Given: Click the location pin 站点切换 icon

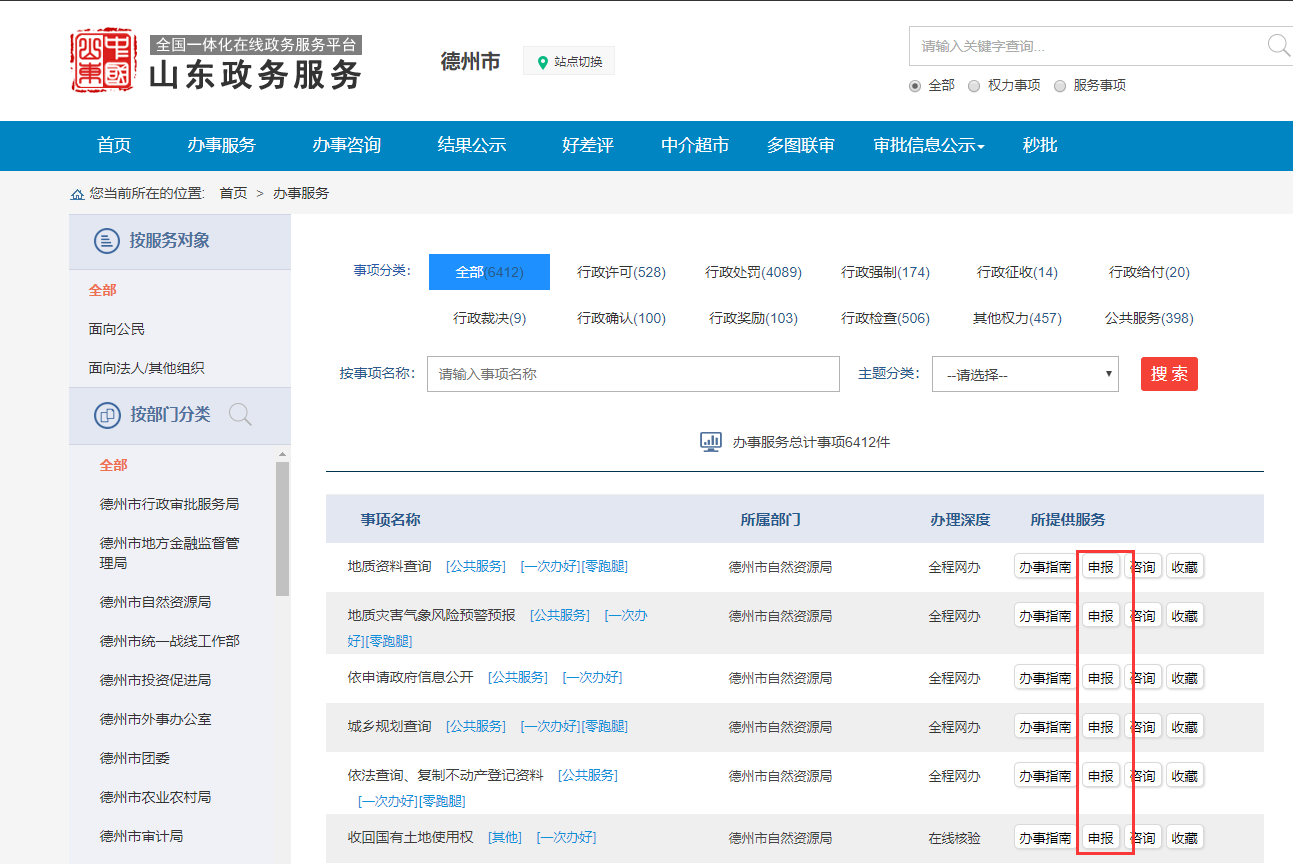Looking at the screenshot, I should tap(543, 62).
